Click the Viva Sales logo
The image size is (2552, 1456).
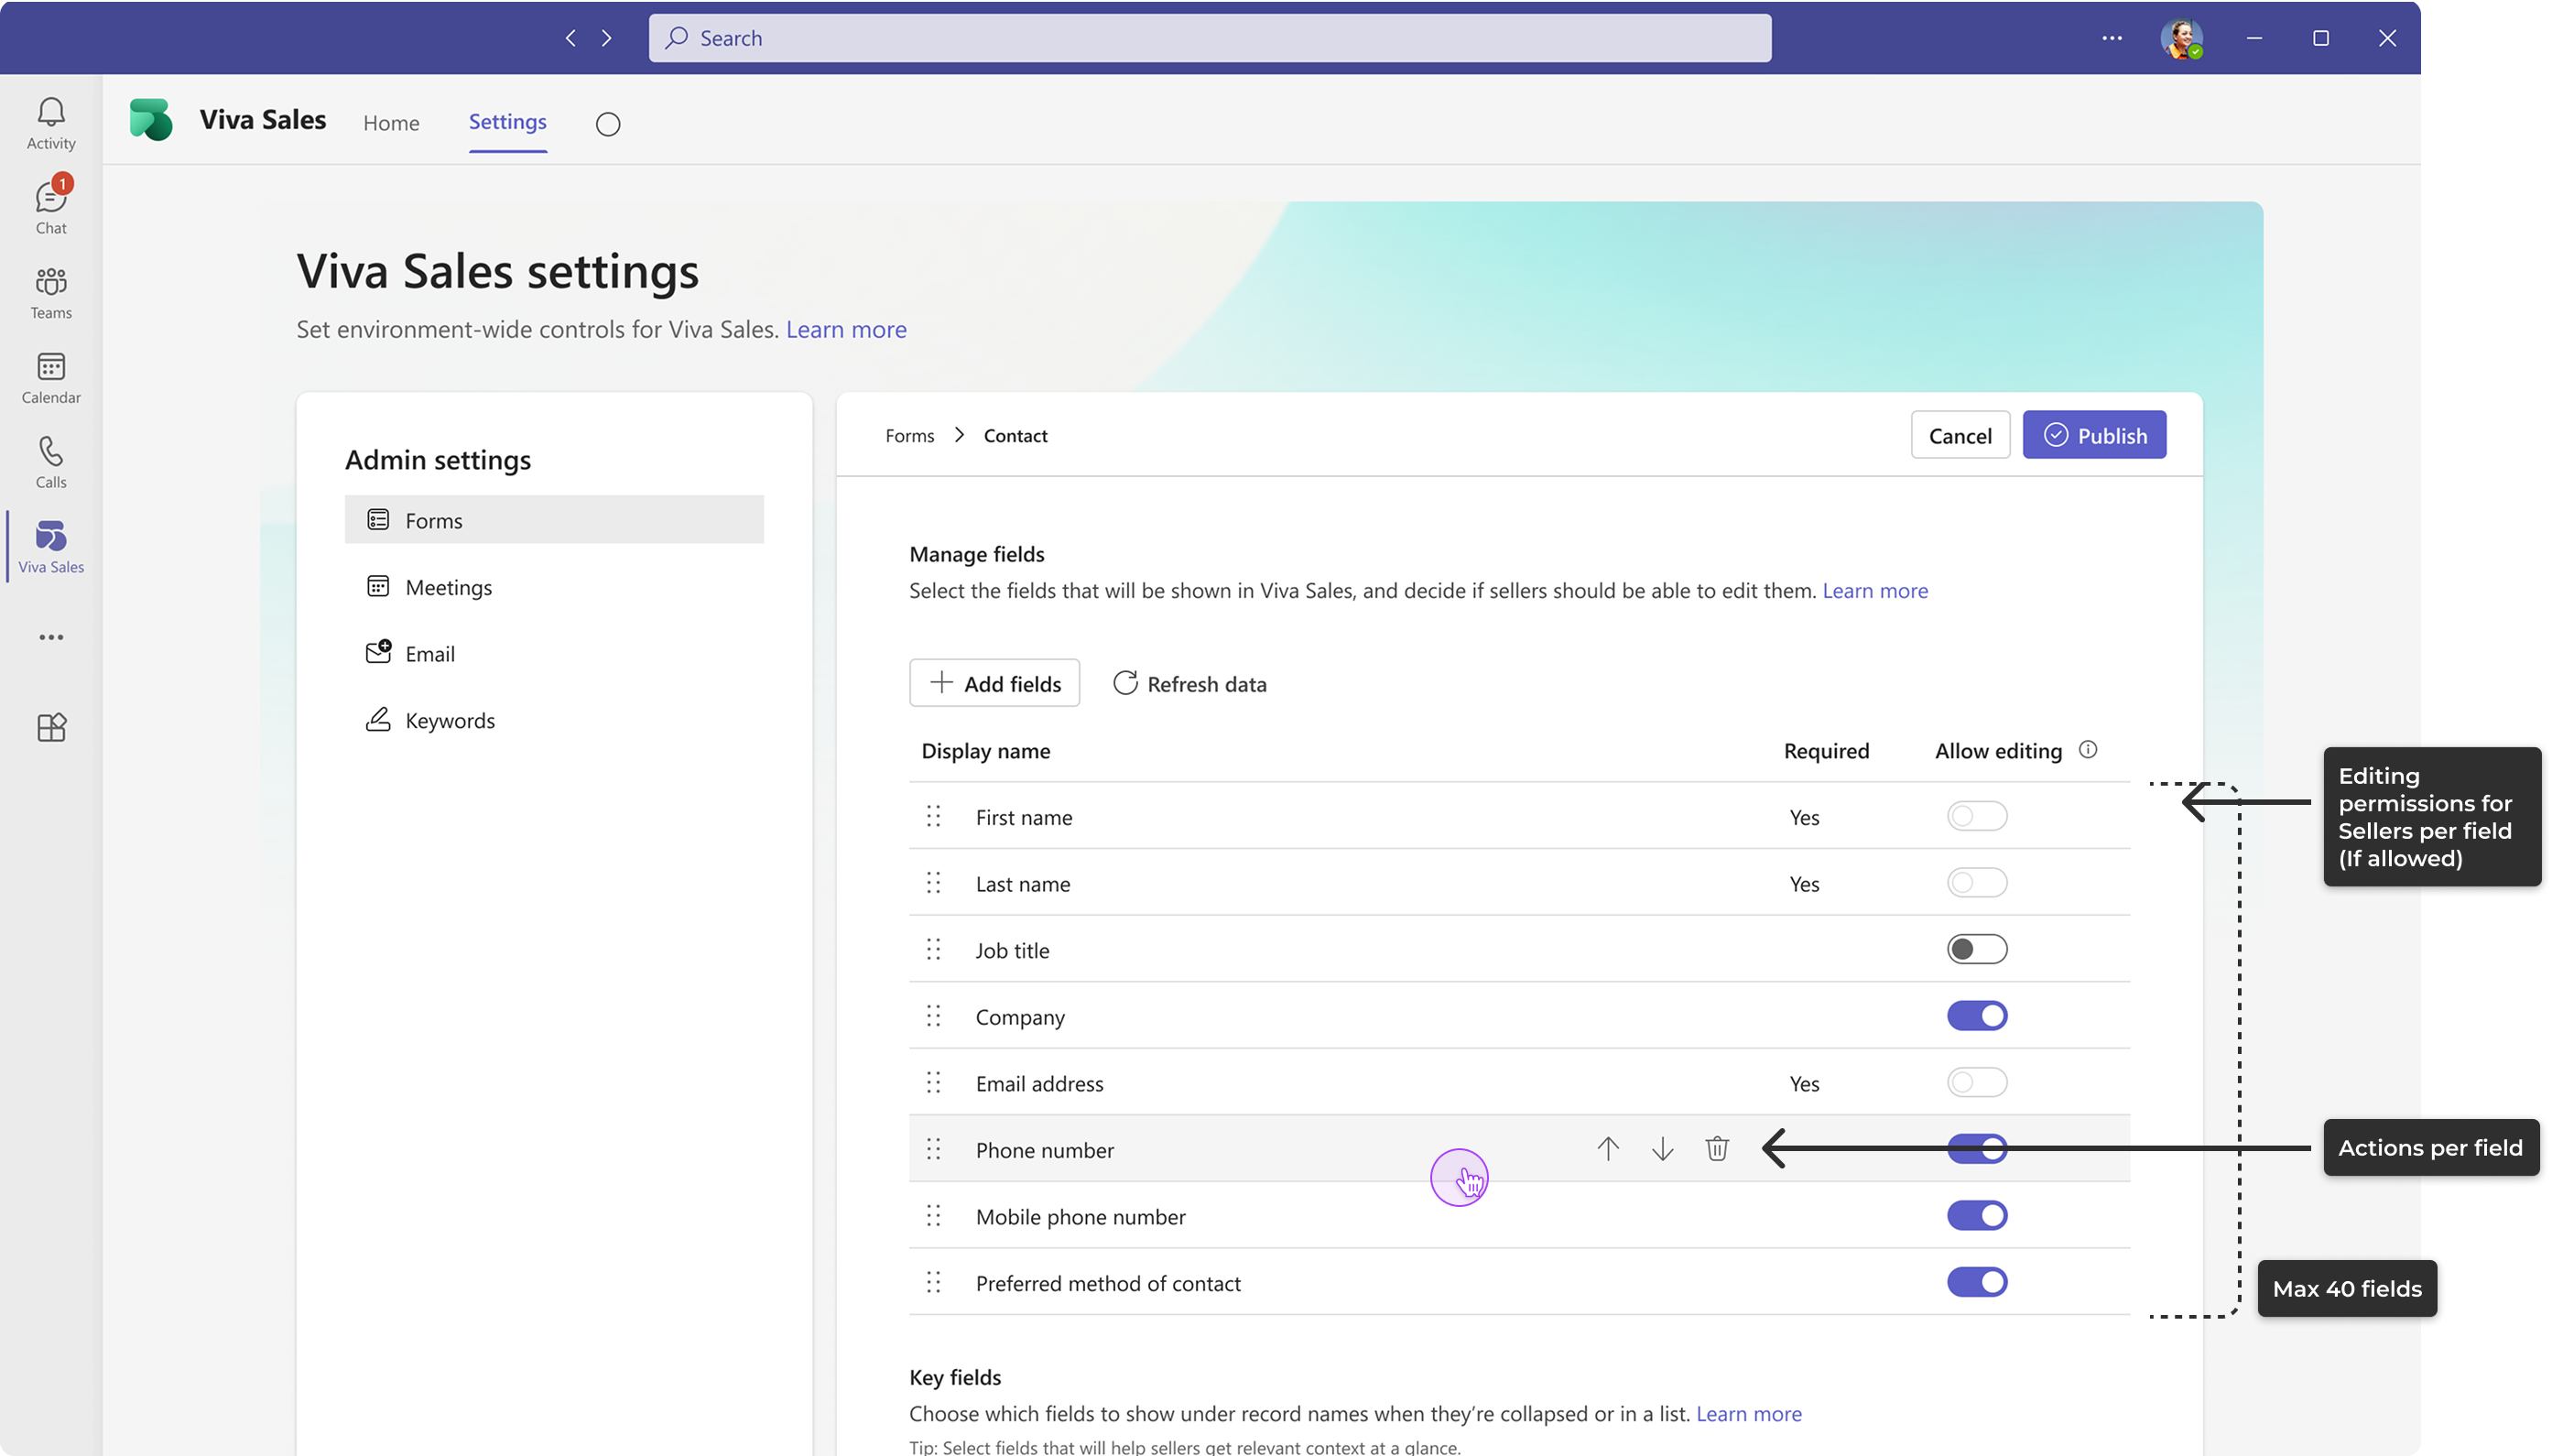pos(151,120)
